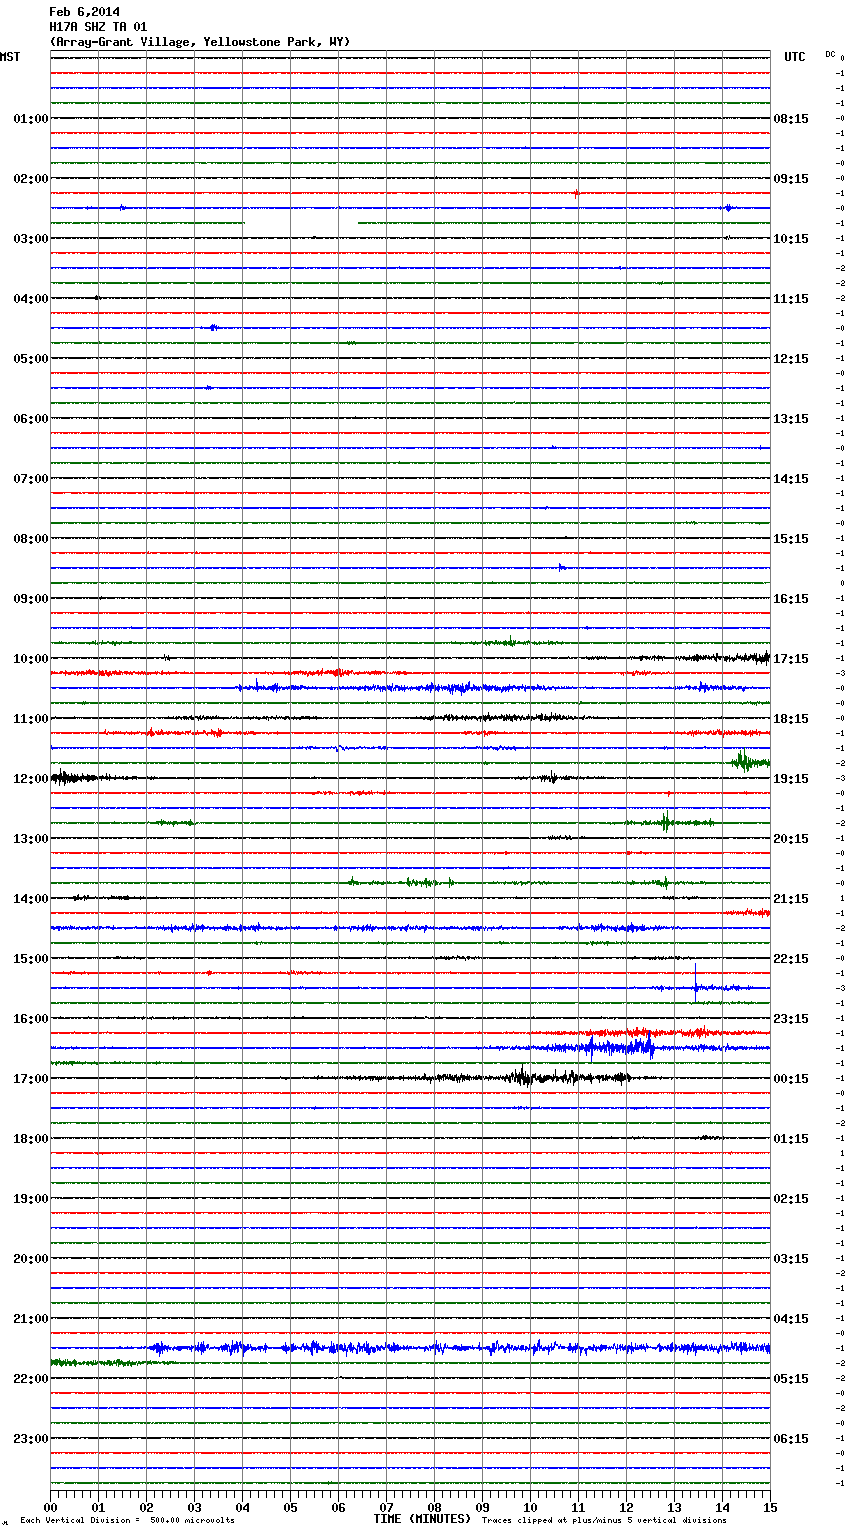850x1534 pixels.
Task: Select the 21:00 MST time label
Action: click(x=31, y=1319)
